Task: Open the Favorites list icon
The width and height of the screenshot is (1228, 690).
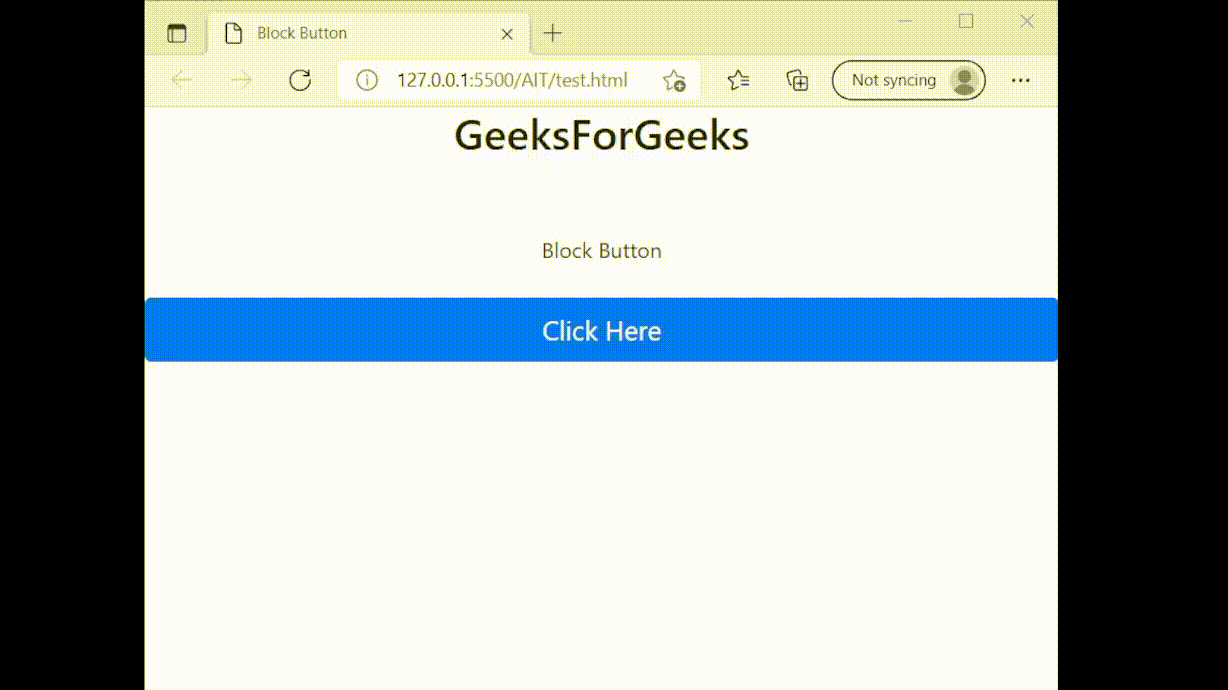Action: pyautogui.click(x=738, y=80)
